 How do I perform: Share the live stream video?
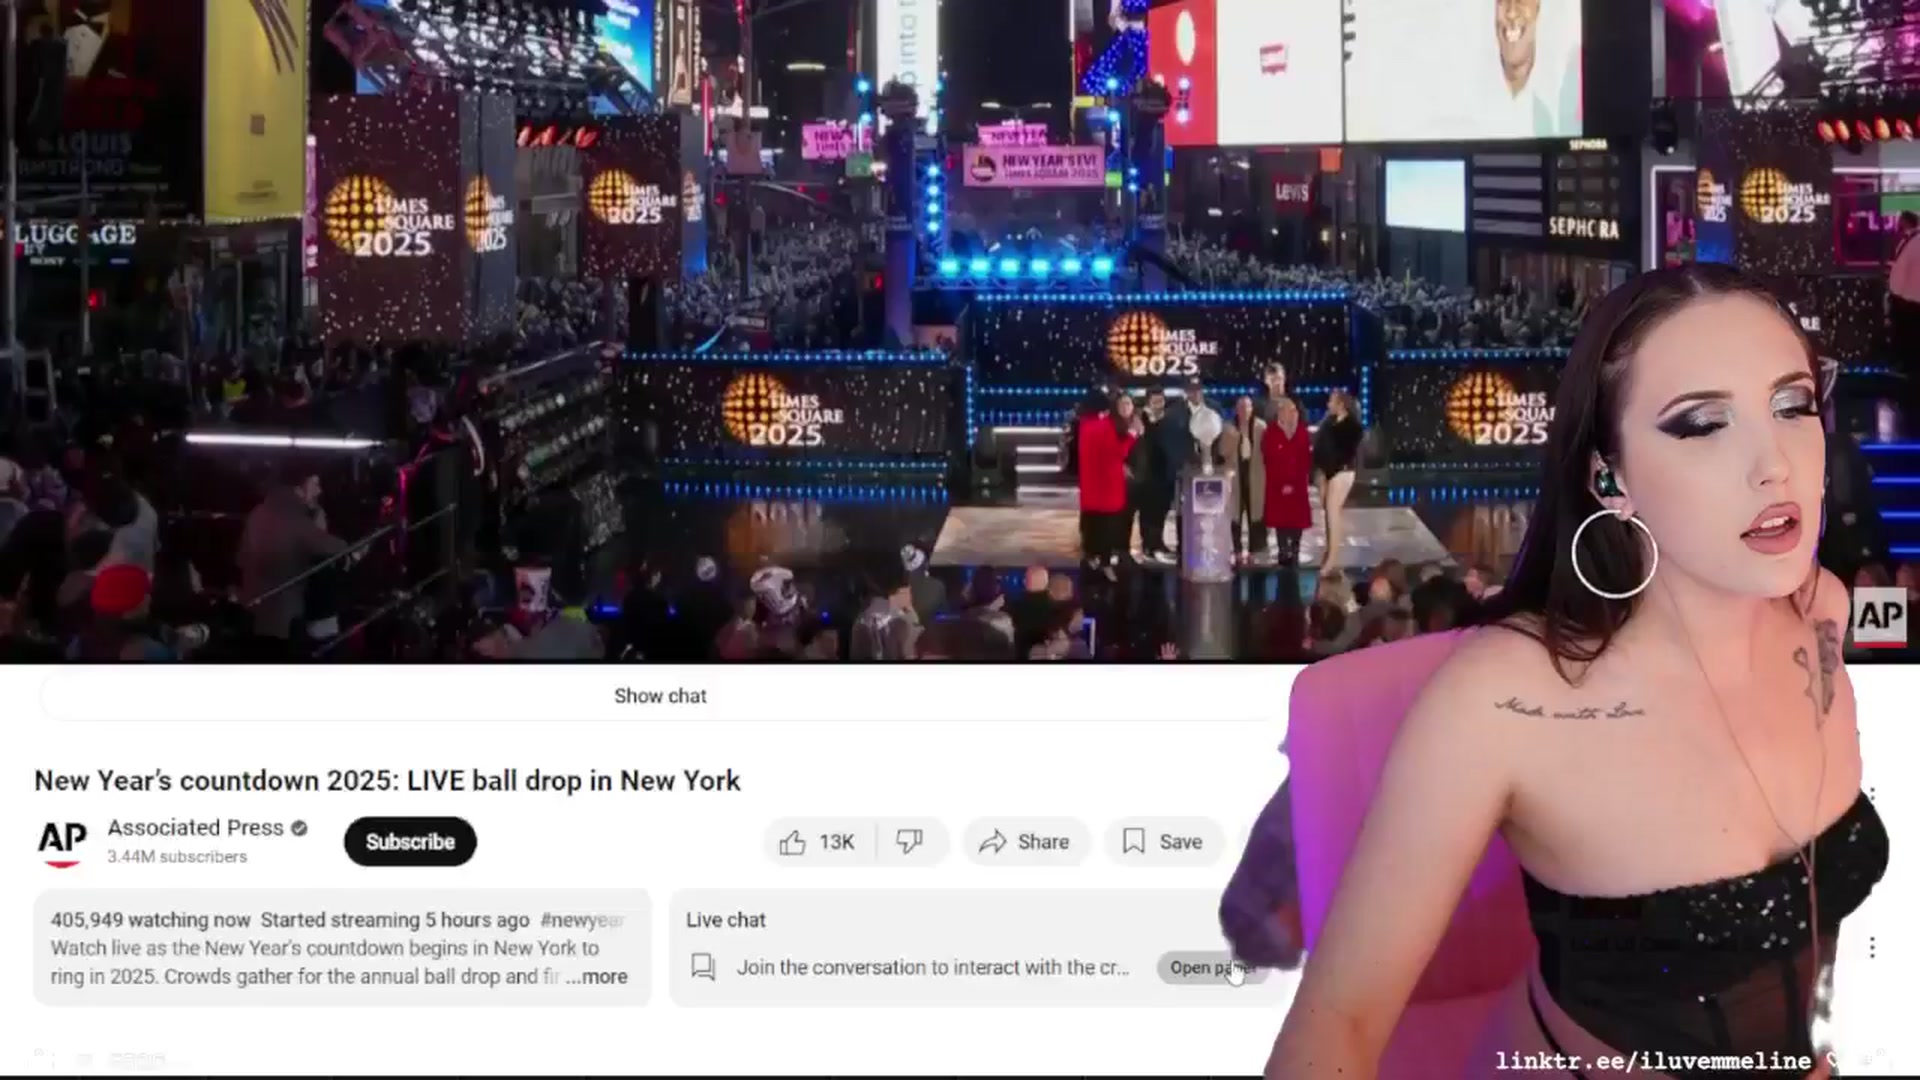point(1025,842)
